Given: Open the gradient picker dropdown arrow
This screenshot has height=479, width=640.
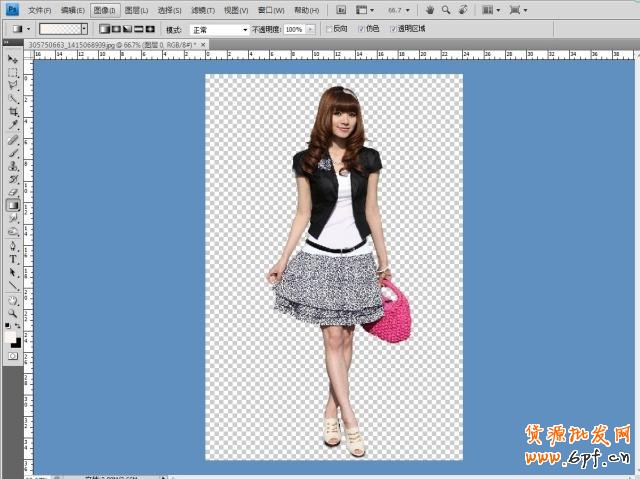Looking at the screenshot, I should pyautogui.click(x=84, y=29).
